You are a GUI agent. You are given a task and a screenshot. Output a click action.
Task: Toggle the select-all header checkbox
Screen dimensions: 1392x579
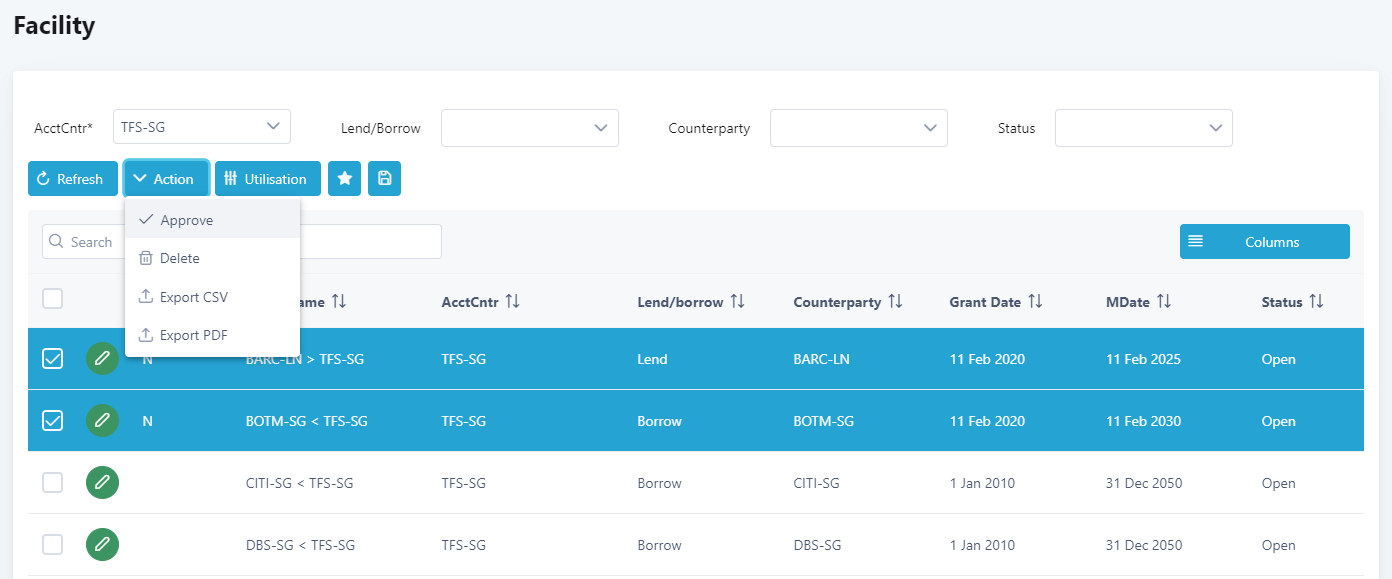click(x=52, y=298)
